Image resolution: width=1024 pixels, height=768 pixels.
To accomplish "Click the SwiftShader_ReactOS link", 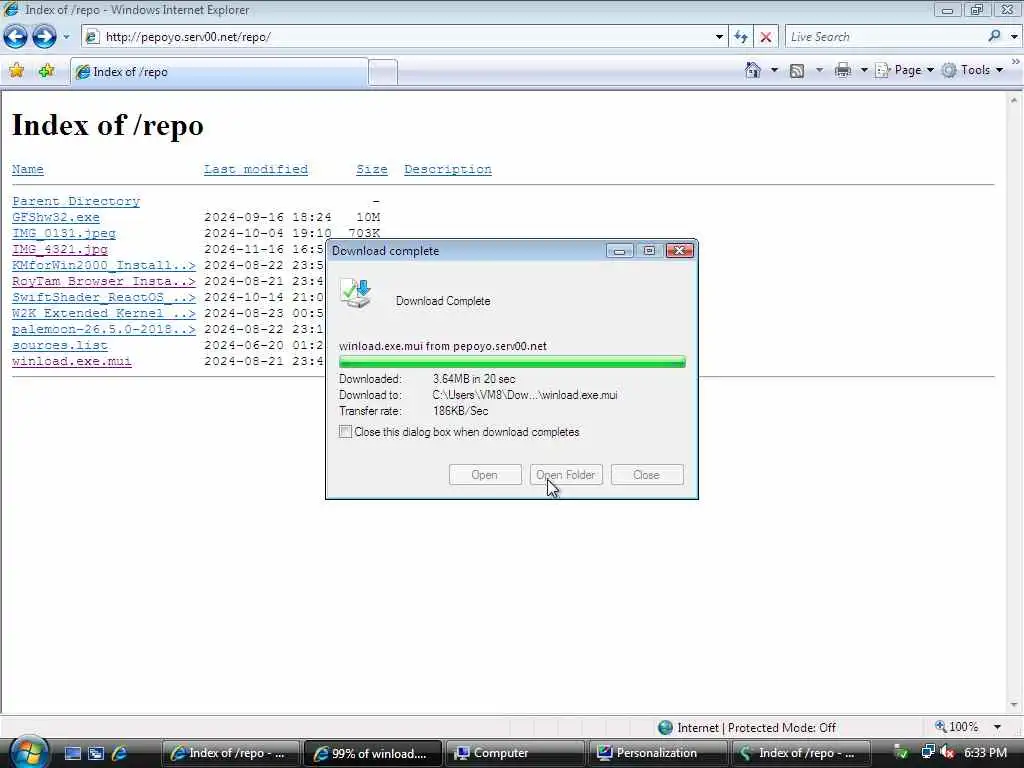I will coord(104,297).
